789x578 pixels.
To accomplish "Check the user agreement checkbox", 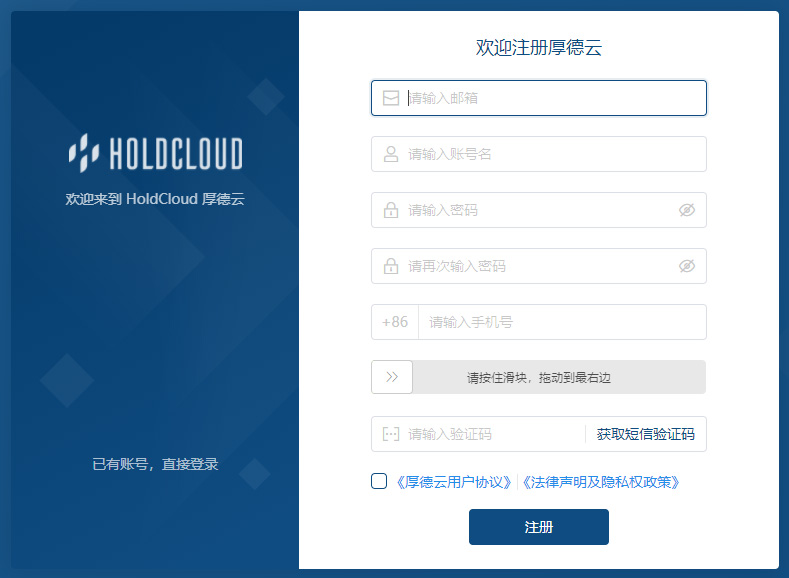I will point(379,481).
